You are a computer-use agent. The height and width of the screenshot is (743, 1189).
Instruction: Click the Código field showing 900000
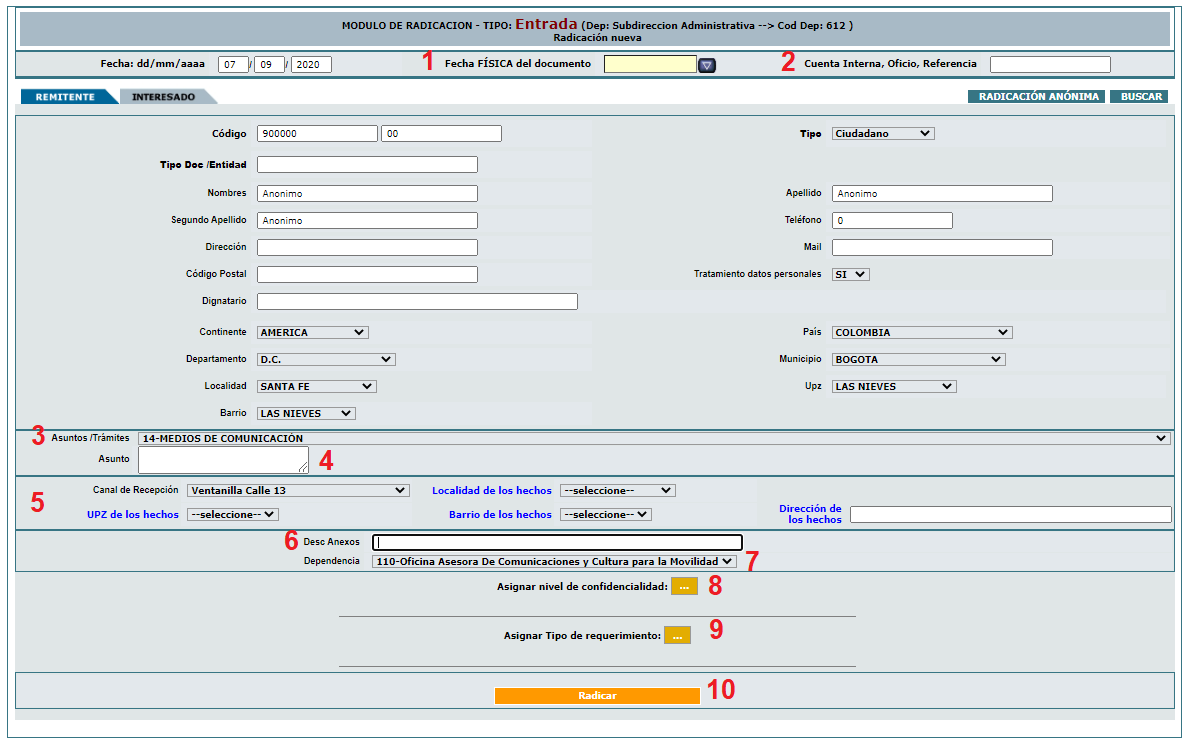pos(317,133)
